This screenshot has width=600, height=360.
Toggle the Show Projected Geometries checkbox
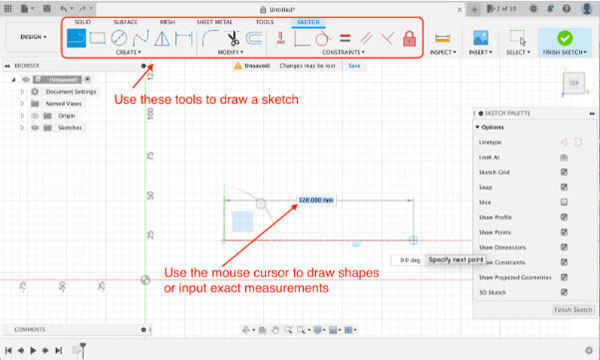point(564,277)
